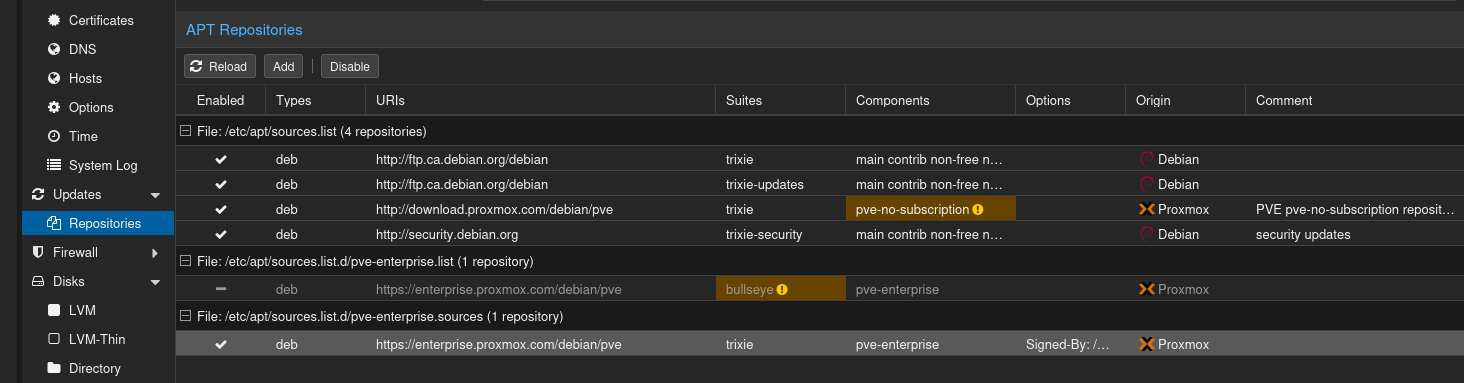Click the Firewall shield icon
1464x383 pixels.
(x=38, y=252)
